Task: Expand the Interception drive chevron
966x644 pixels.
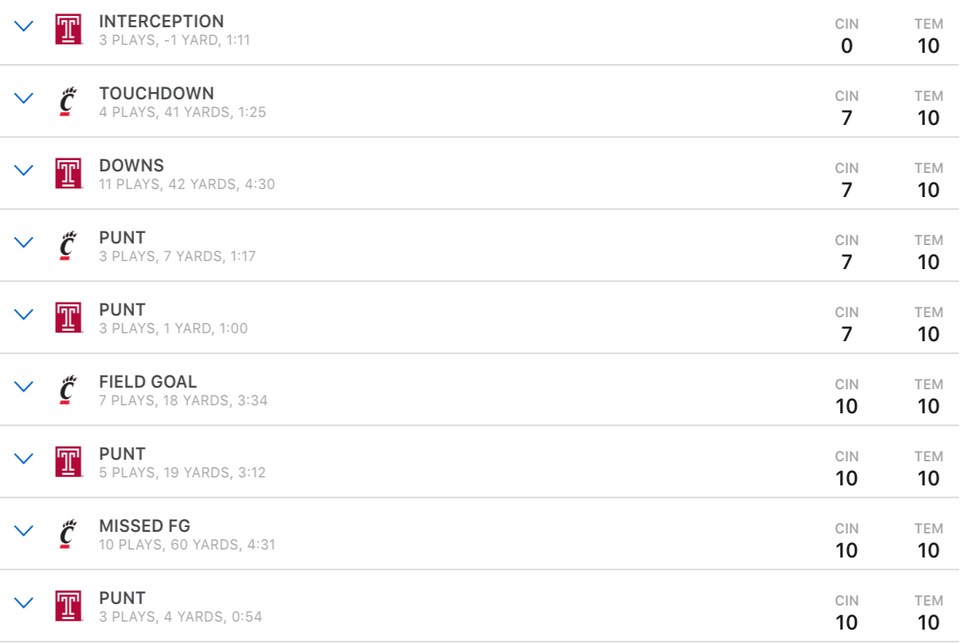Action: [x=23, y=26]
